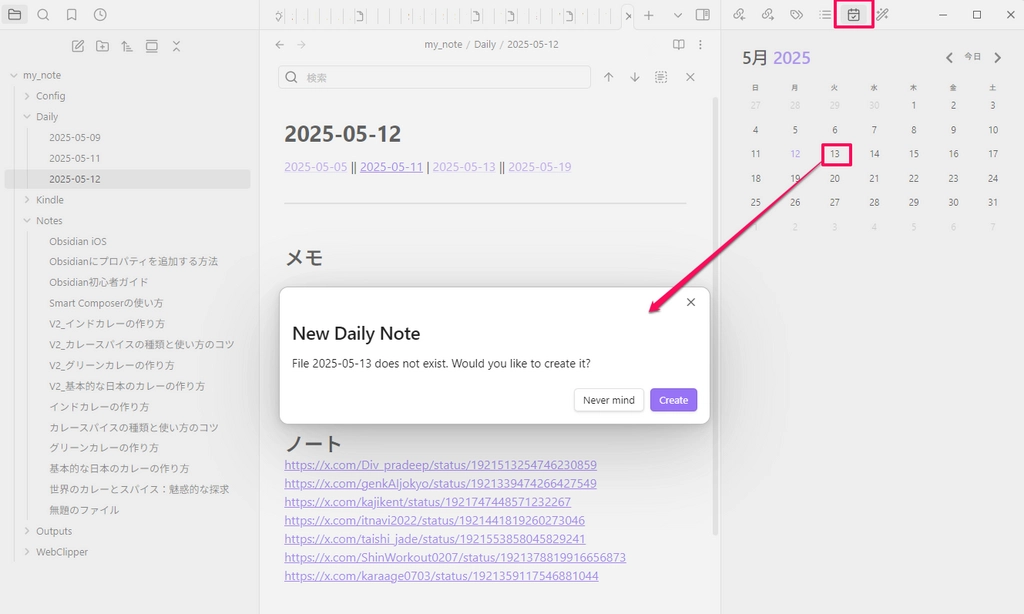Image resolution: width=1024 pixels, height=614 pixels.
Task: Change file sort order icon
Action: [x=127, y=46]
